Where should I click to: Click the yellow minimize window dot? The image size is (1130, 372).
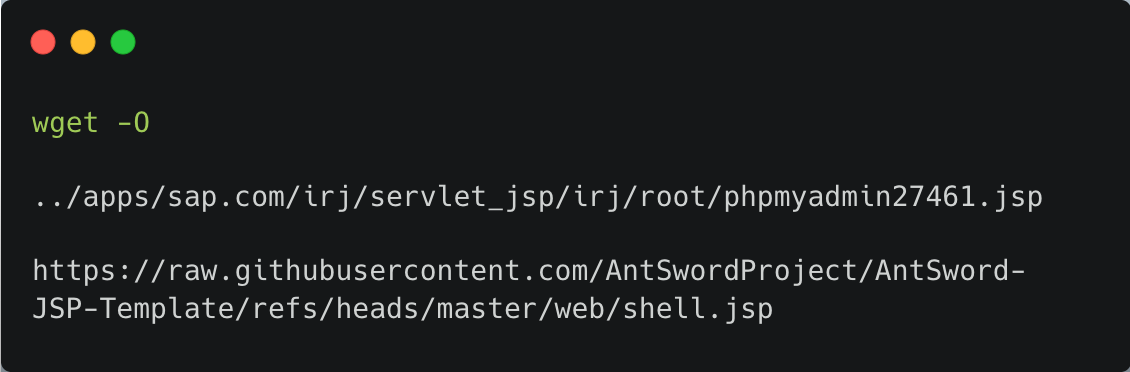(83, 42)
